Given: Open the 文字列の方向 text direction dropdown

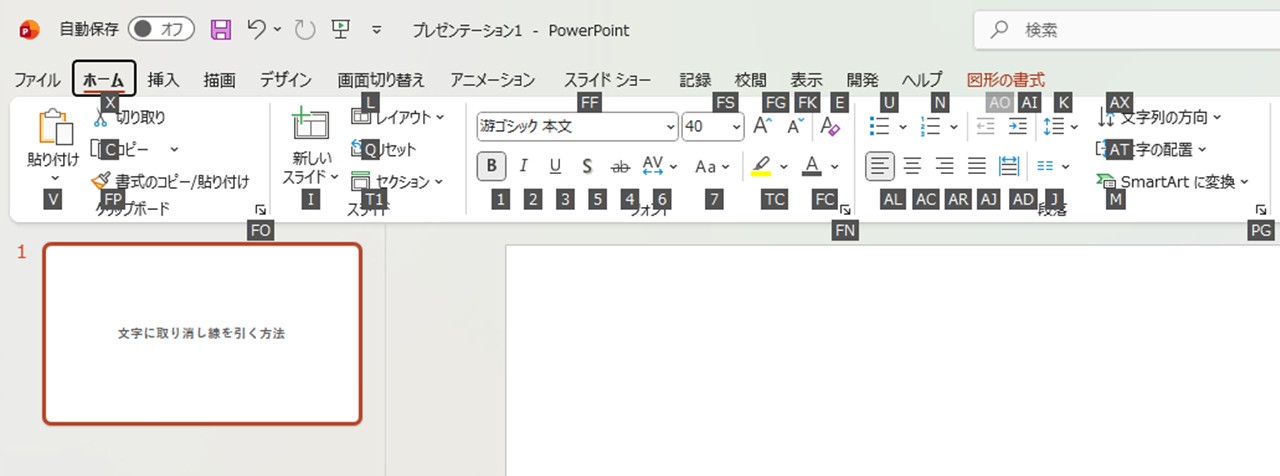Looking at the screenshot, I should 1160,117.
